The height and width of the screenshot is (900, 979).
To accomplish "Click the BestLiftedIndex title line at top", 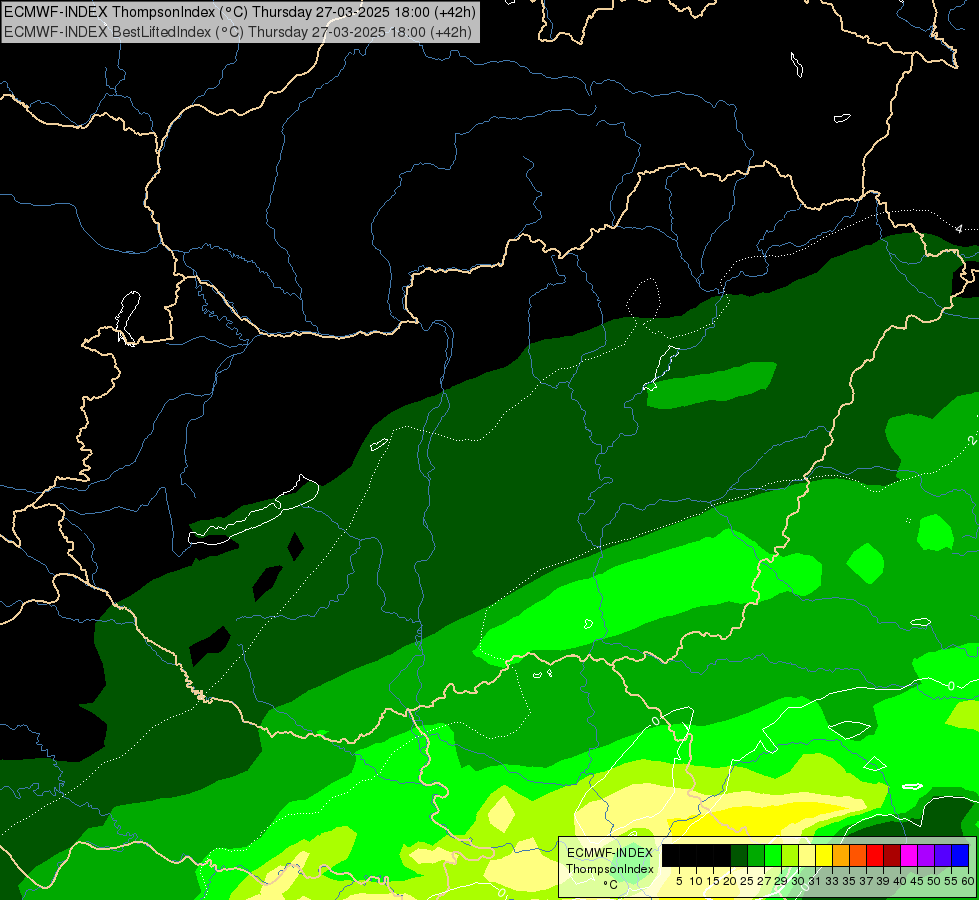I will pyautogui.click(x=238, y=32).
